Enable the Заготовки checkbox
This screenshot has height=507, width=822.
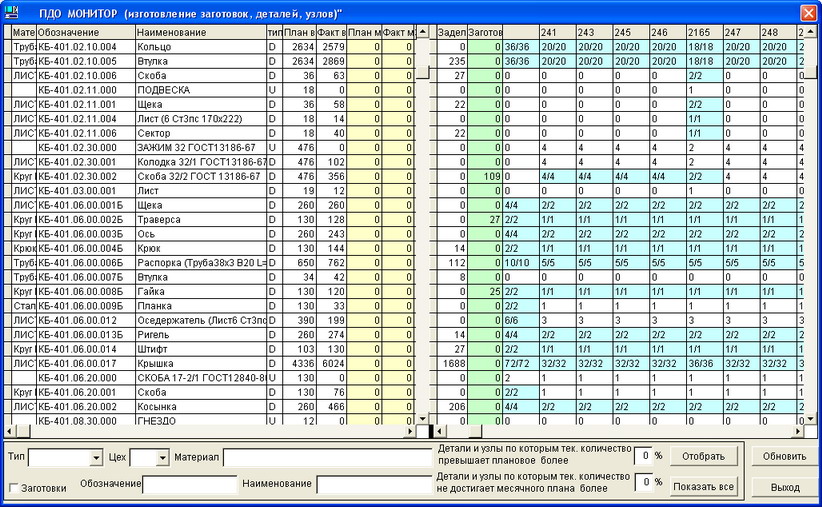(x=14, y=488)
